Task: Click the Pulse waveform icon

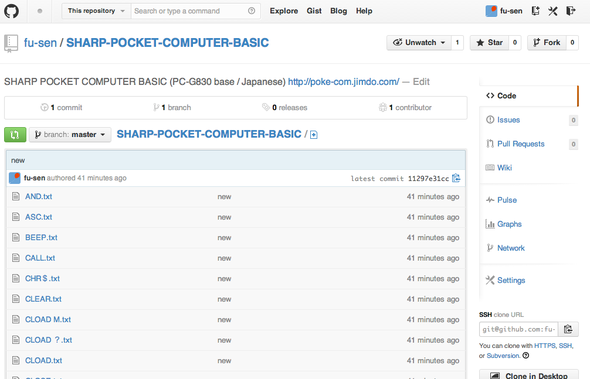Action: pyautogui.click(x=490, y=200)
